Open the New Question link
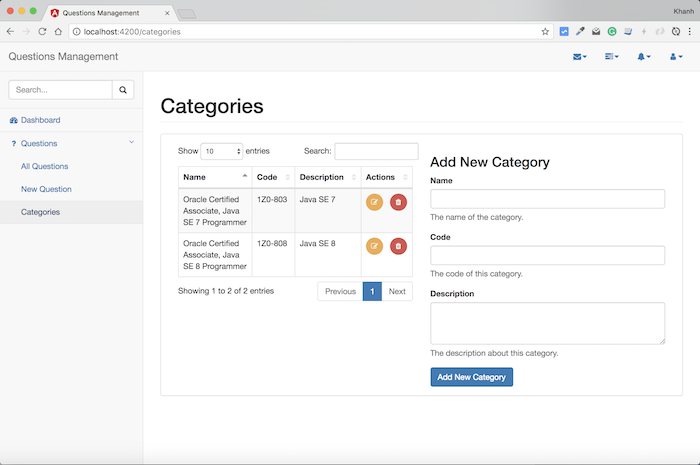This screenshot has width=700, height=465. tap(46, 189)
